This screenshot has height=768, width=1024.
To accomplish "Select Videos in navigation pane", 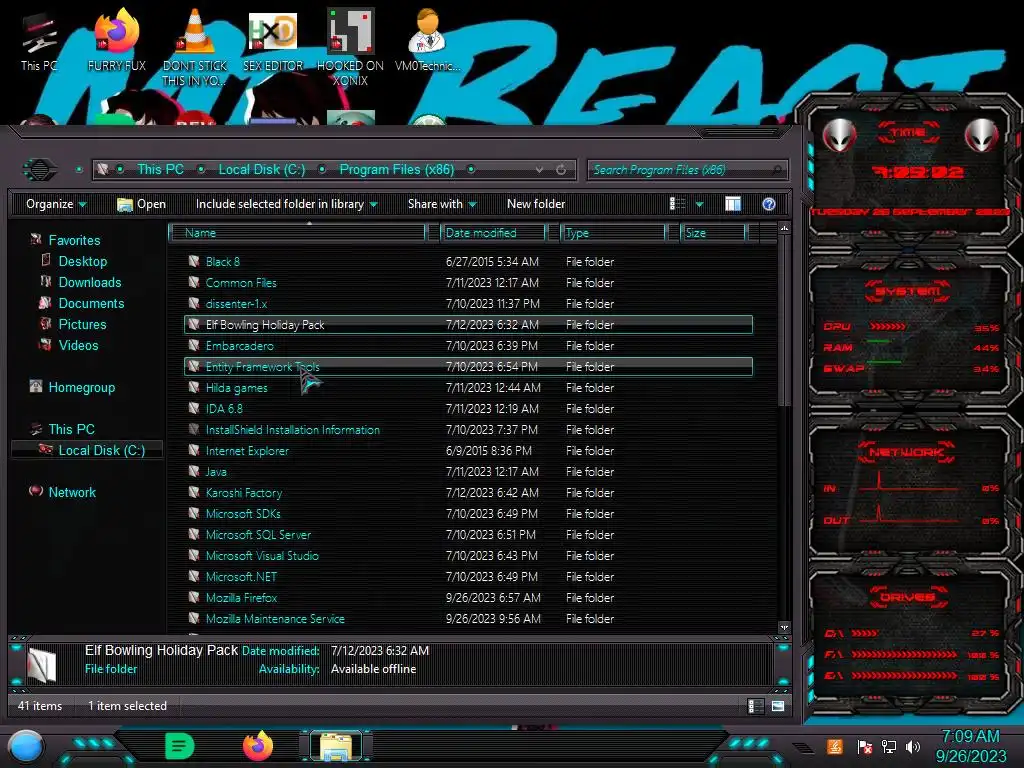I will pos(69,345).
